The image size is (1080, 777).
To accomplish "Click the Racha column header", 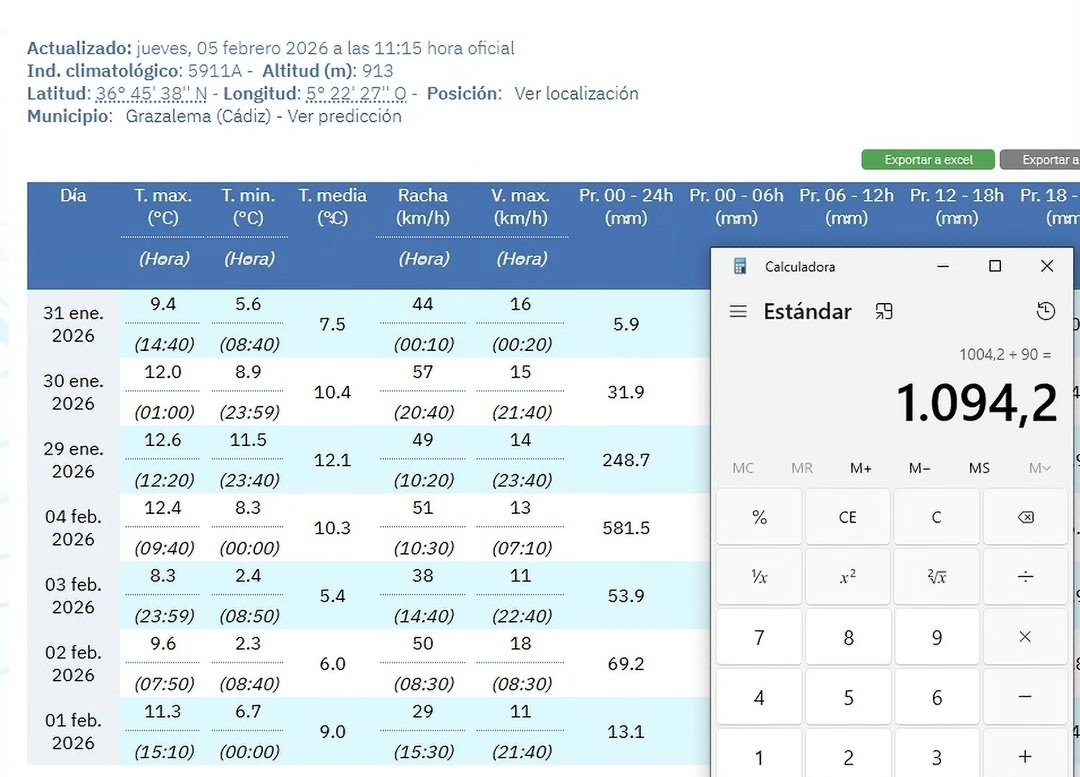I will pyautogui.click(x=423, y=207).
